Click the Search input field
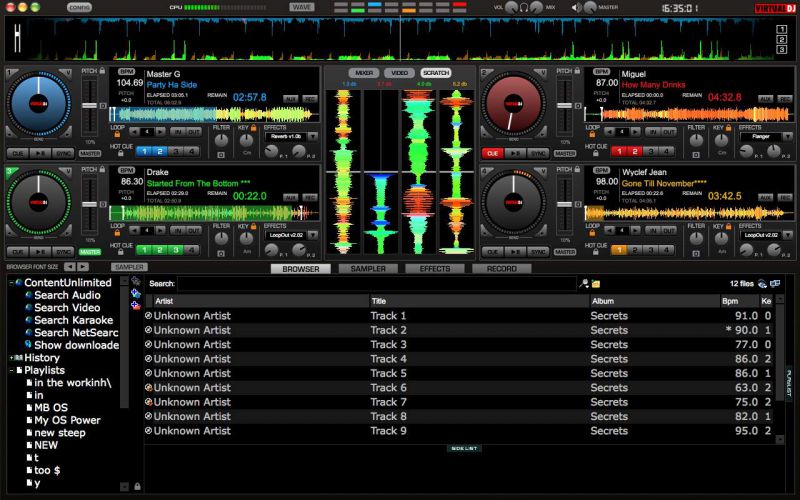 coord(377,284)
